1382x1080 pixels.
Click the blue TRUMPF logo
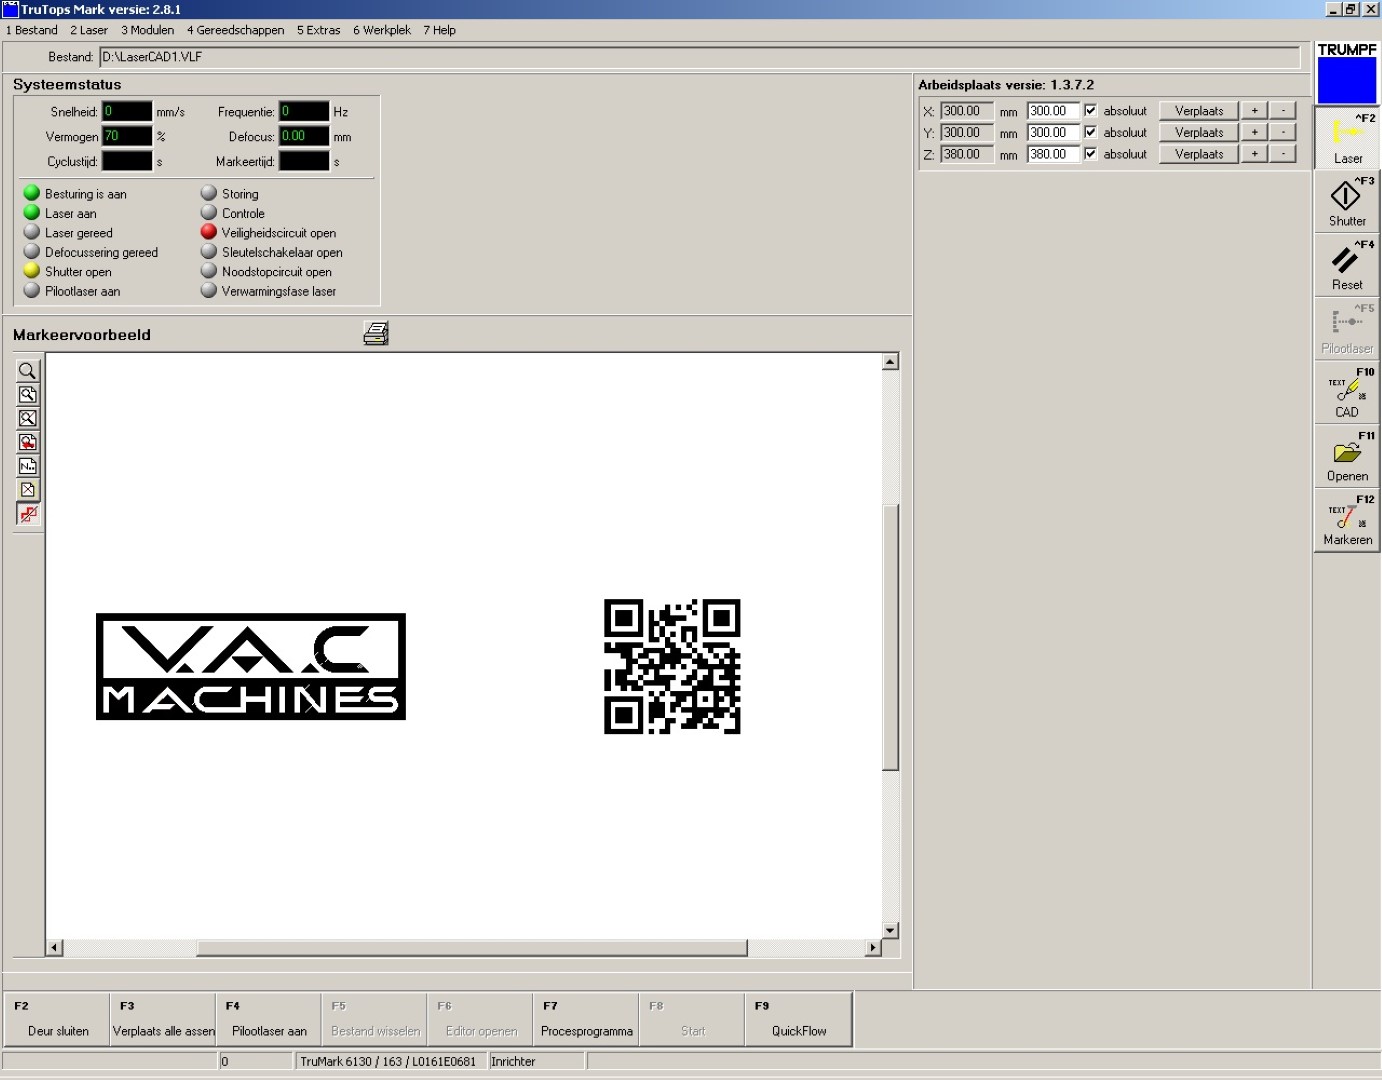1347,80
